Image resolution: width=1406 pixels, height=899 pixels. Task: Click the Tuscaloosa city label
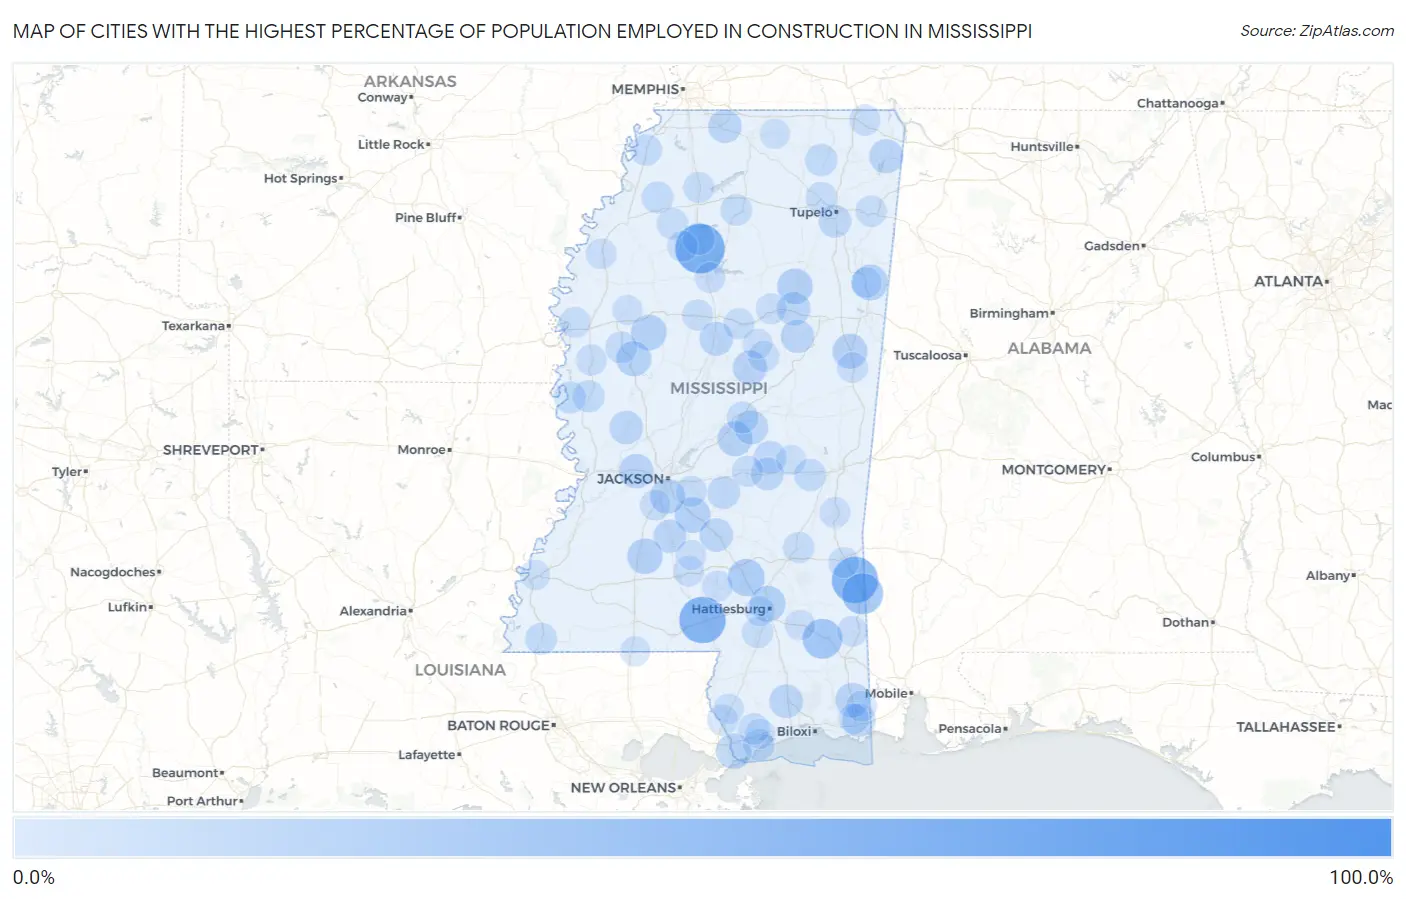927,355
